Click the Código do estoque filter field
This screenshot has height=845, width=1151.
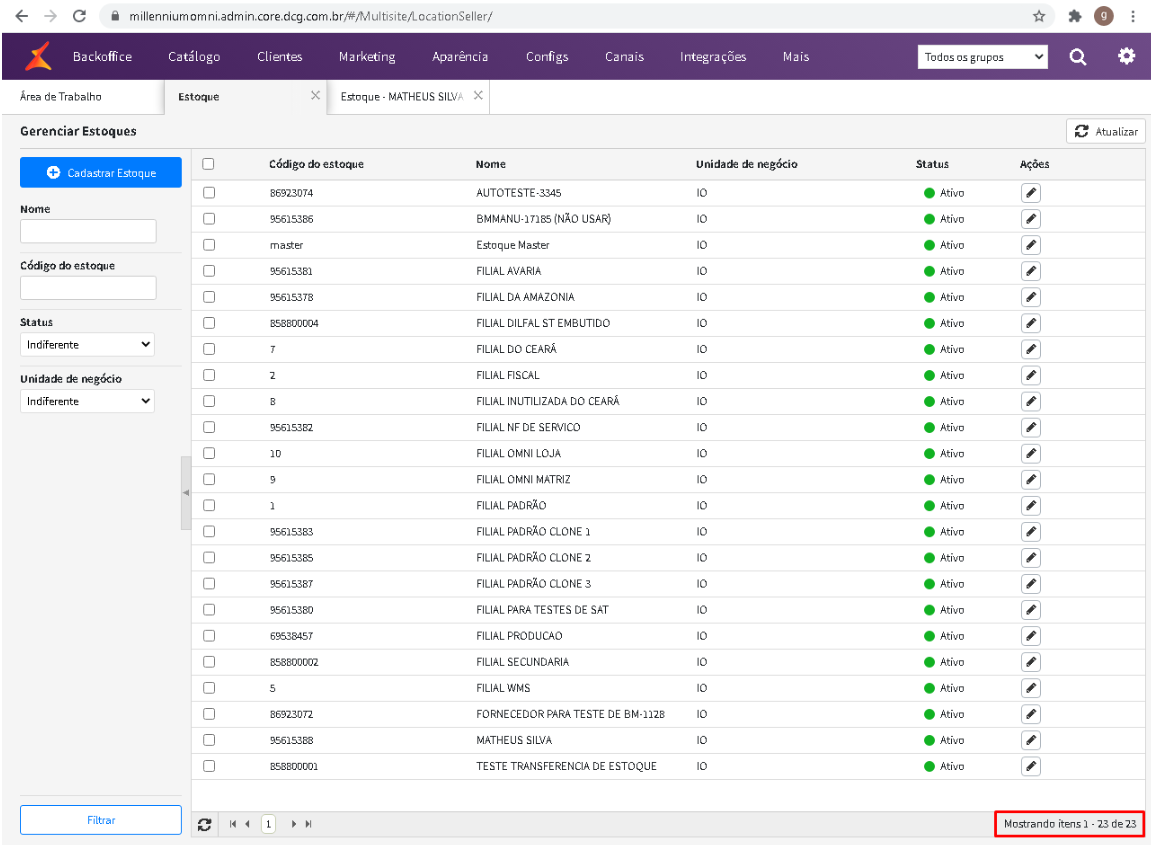coord(88,288)
